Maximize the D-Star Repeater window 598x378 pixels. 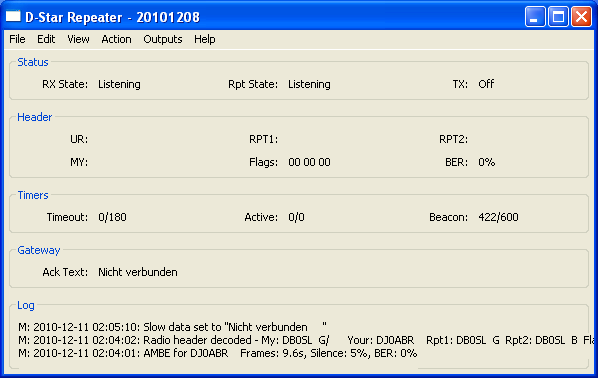[558, 17]
